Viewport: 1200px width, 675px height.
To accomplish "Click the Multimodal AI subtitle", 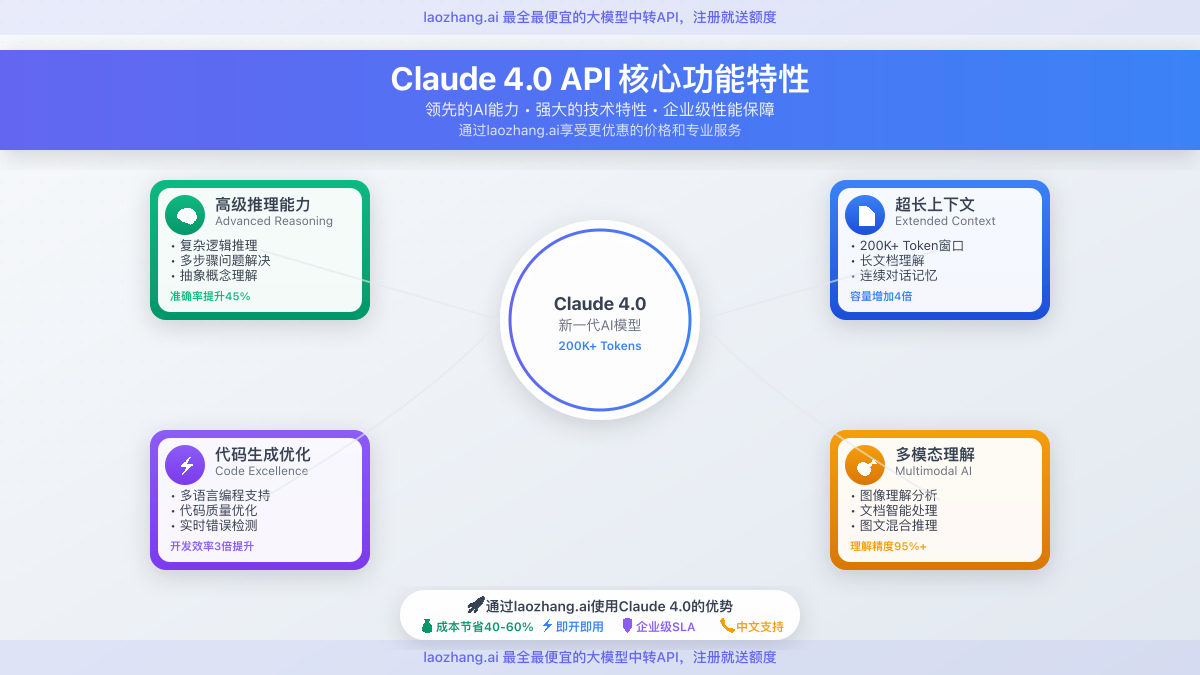I will point(933,471).
